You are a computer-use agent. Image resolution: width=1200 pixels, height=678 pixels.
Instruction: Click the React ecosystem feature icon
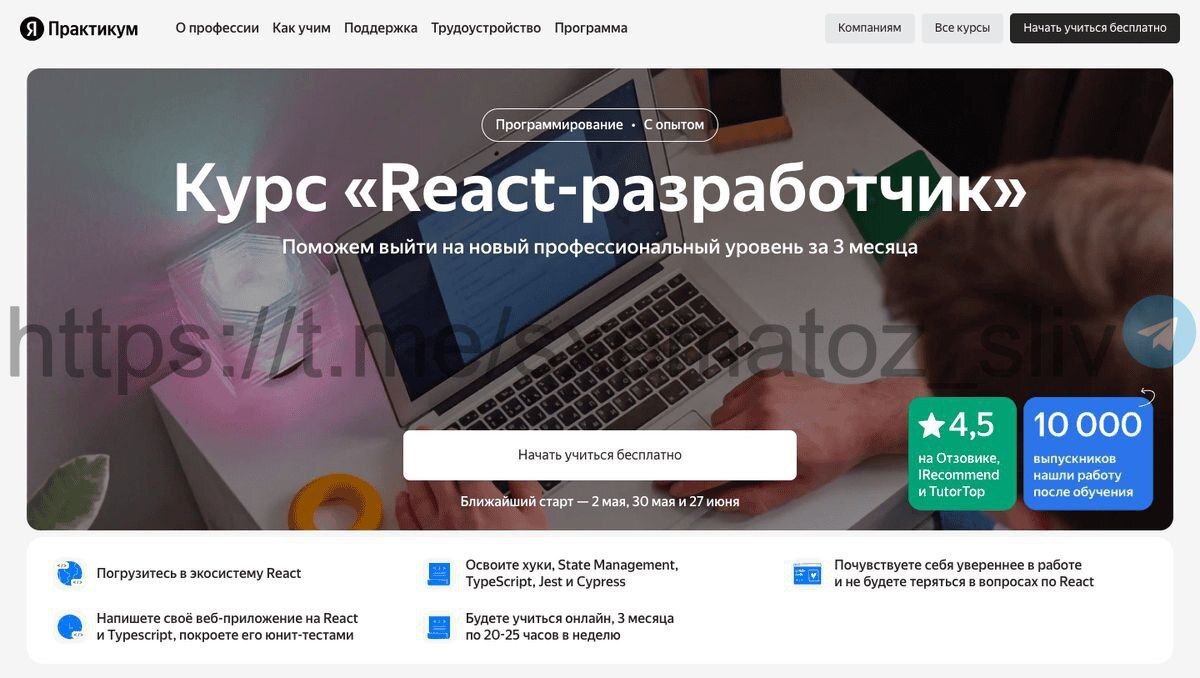(x=69, y=573)
